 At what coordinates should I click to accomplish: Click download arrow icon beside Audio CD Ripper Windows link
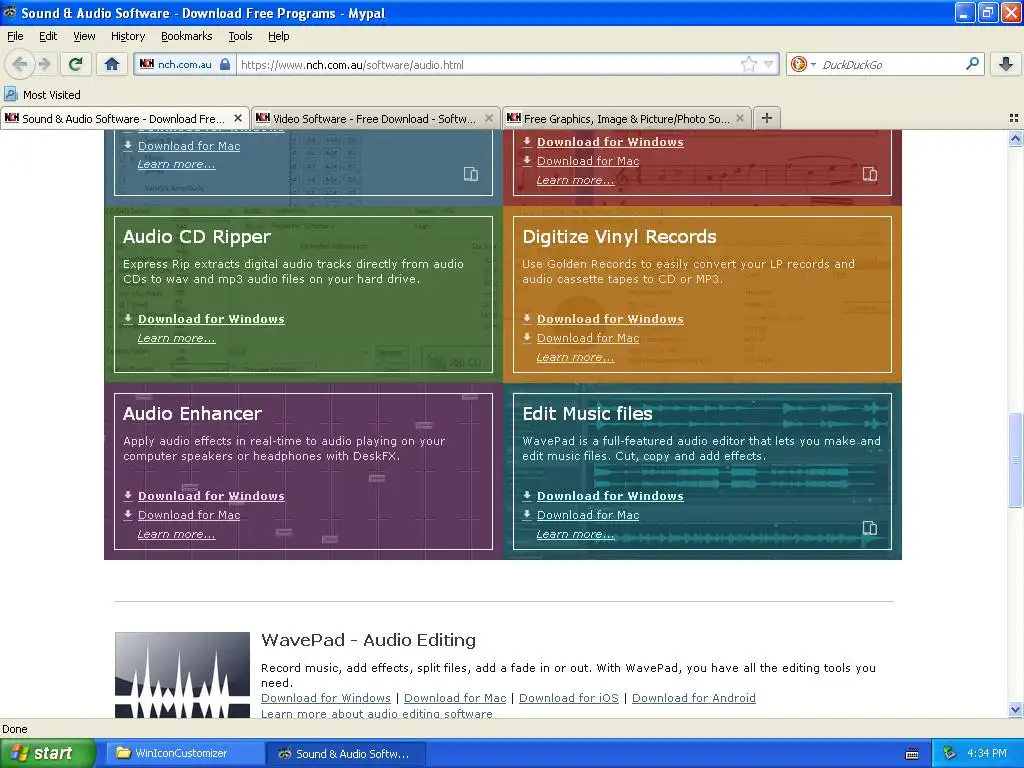pos(128,319)
